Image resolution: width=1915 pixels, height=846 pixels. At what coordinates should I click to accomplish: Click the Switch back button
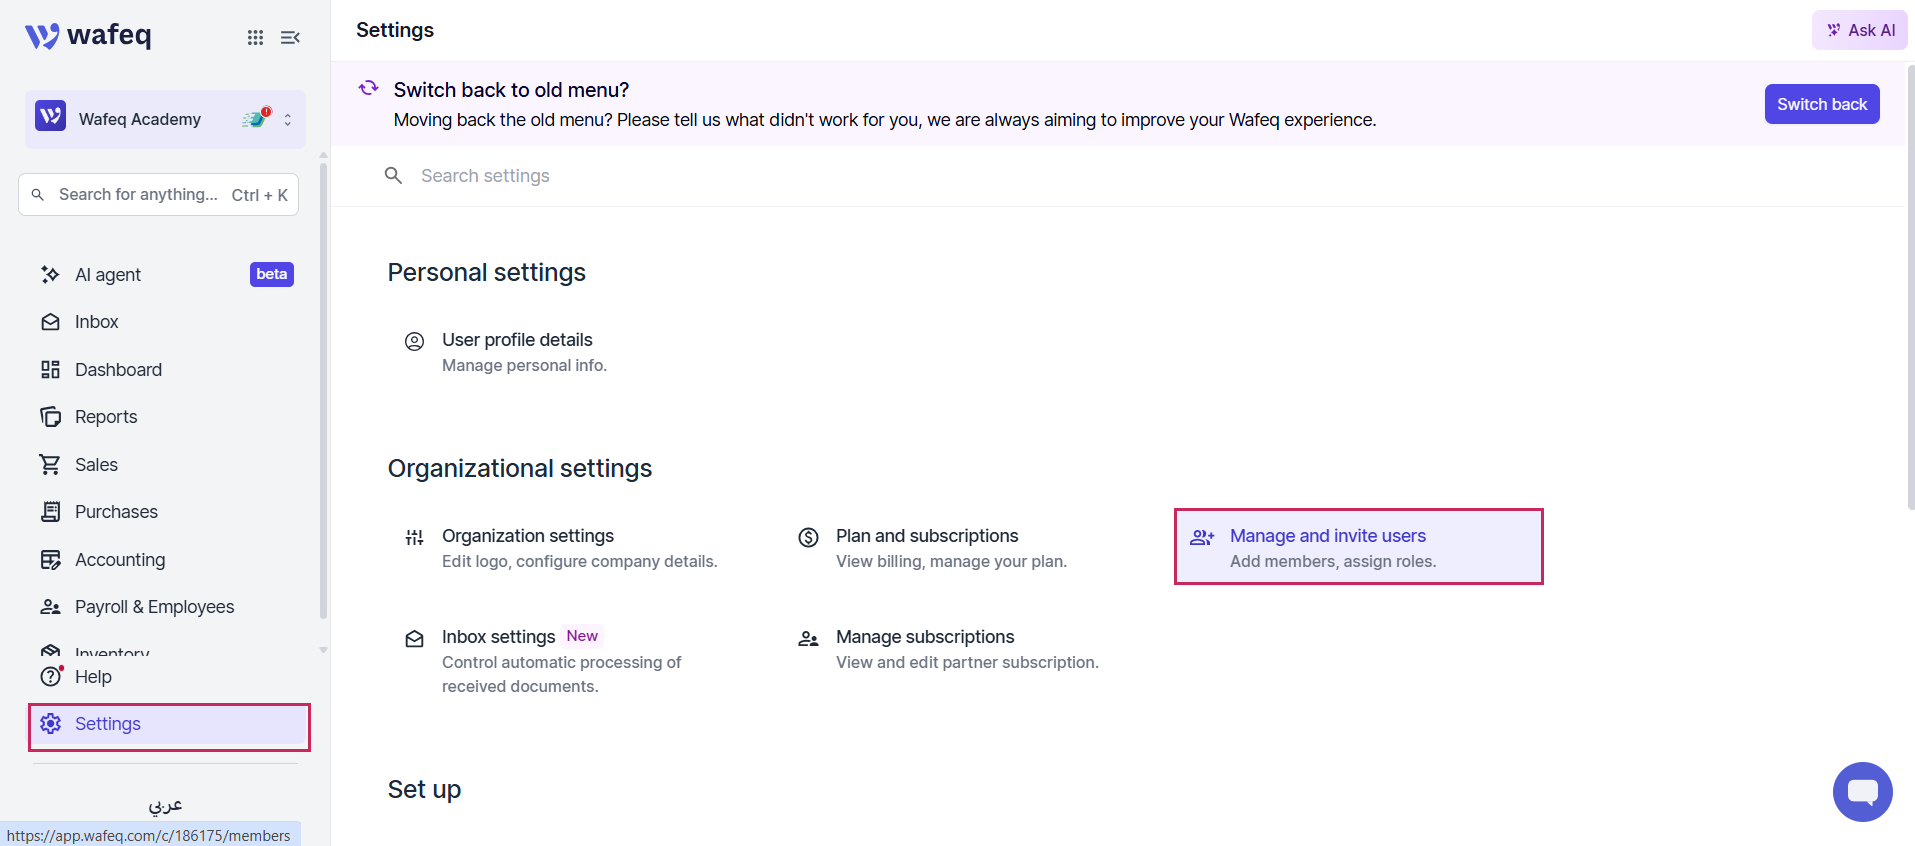(x=1821, y=104)
